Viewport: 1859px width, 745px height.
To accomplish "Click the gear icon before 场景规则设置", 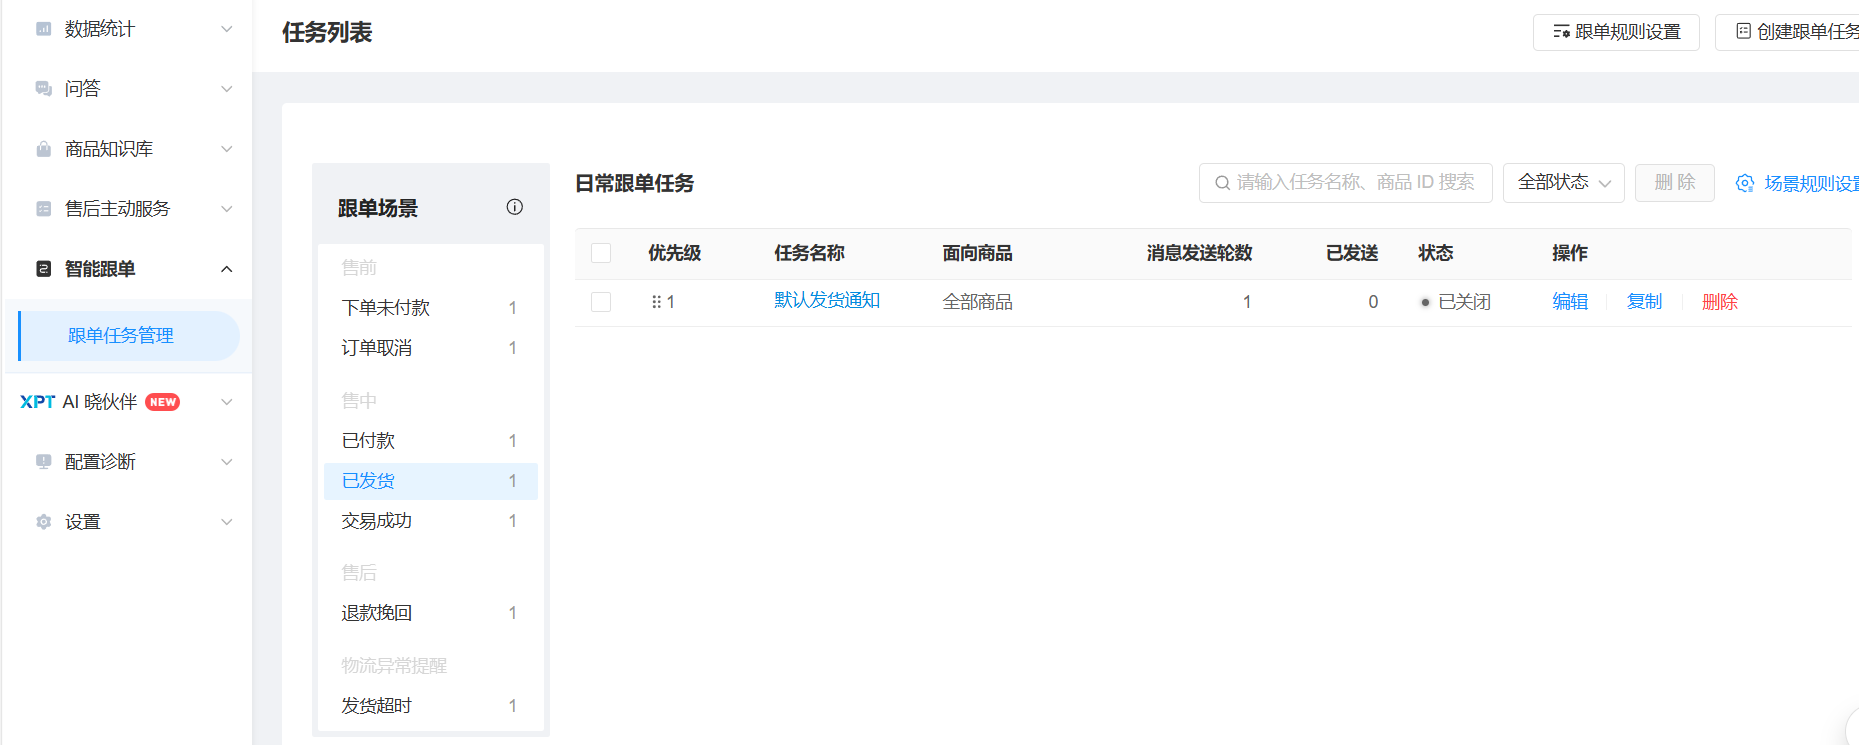I will coord(1745,183).
